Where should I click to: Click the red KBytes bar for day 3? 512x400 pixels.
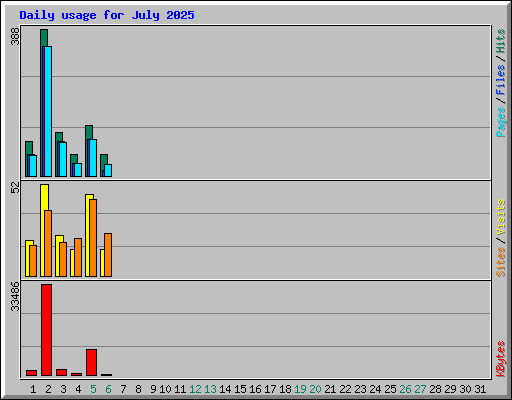pos(61,372)
